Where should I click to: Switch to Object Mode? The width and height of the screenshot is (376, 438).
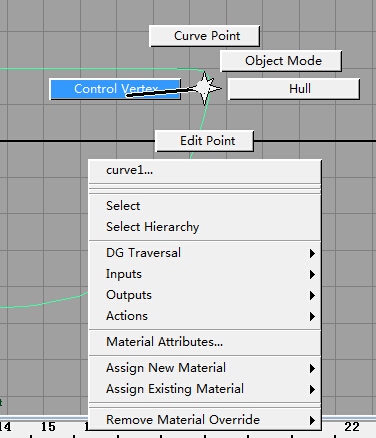281,61
